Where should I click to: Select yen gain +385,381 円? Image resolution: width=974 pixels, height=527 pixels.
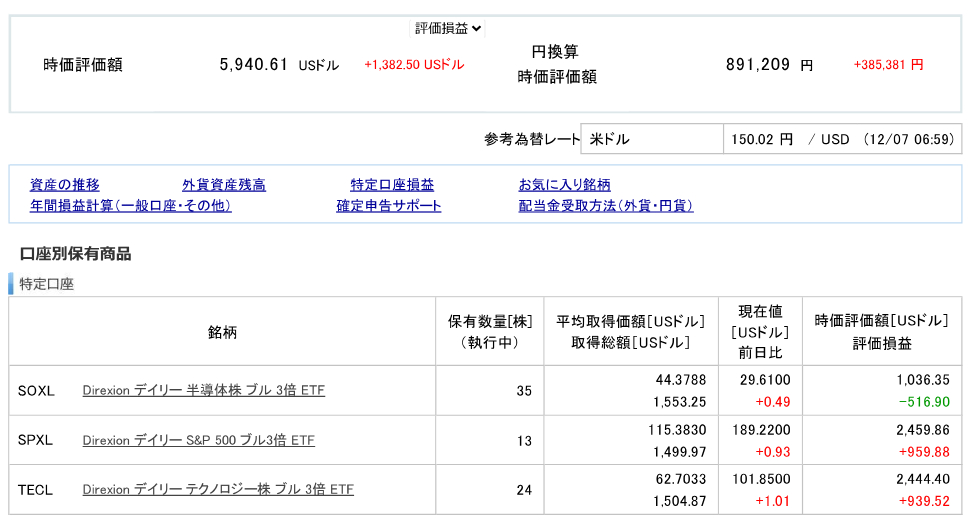(x=888, y=65)
